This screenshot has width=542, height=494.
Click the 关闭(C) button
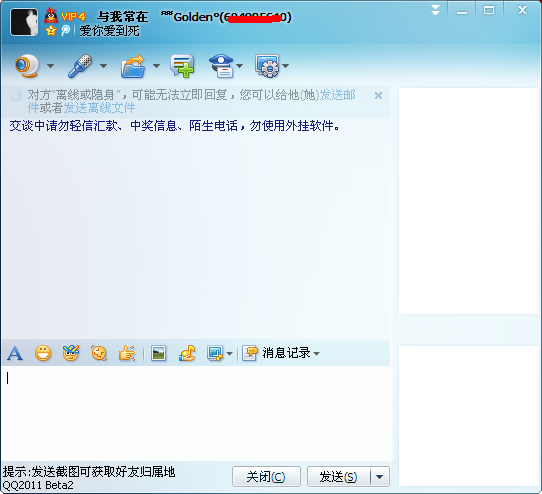coord(266,476)
